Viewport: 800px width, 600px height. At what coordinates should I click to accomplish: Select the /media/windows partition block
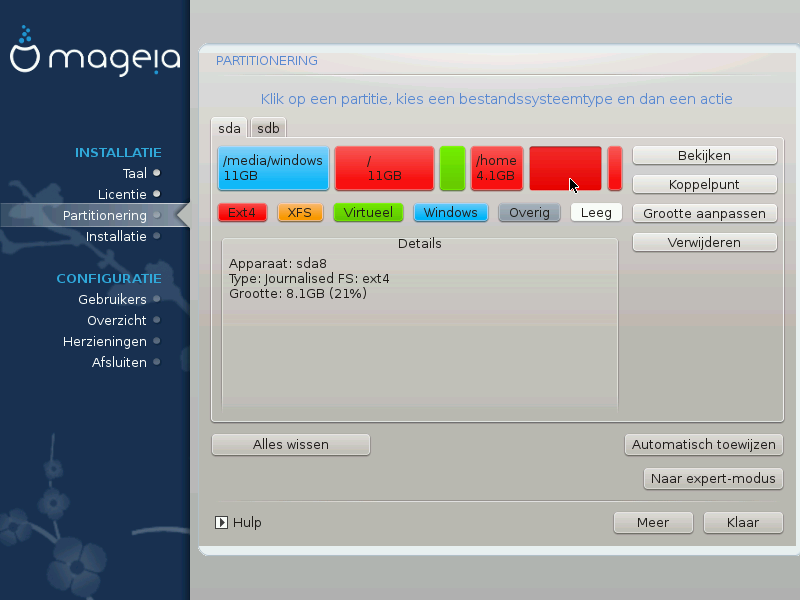273,168
